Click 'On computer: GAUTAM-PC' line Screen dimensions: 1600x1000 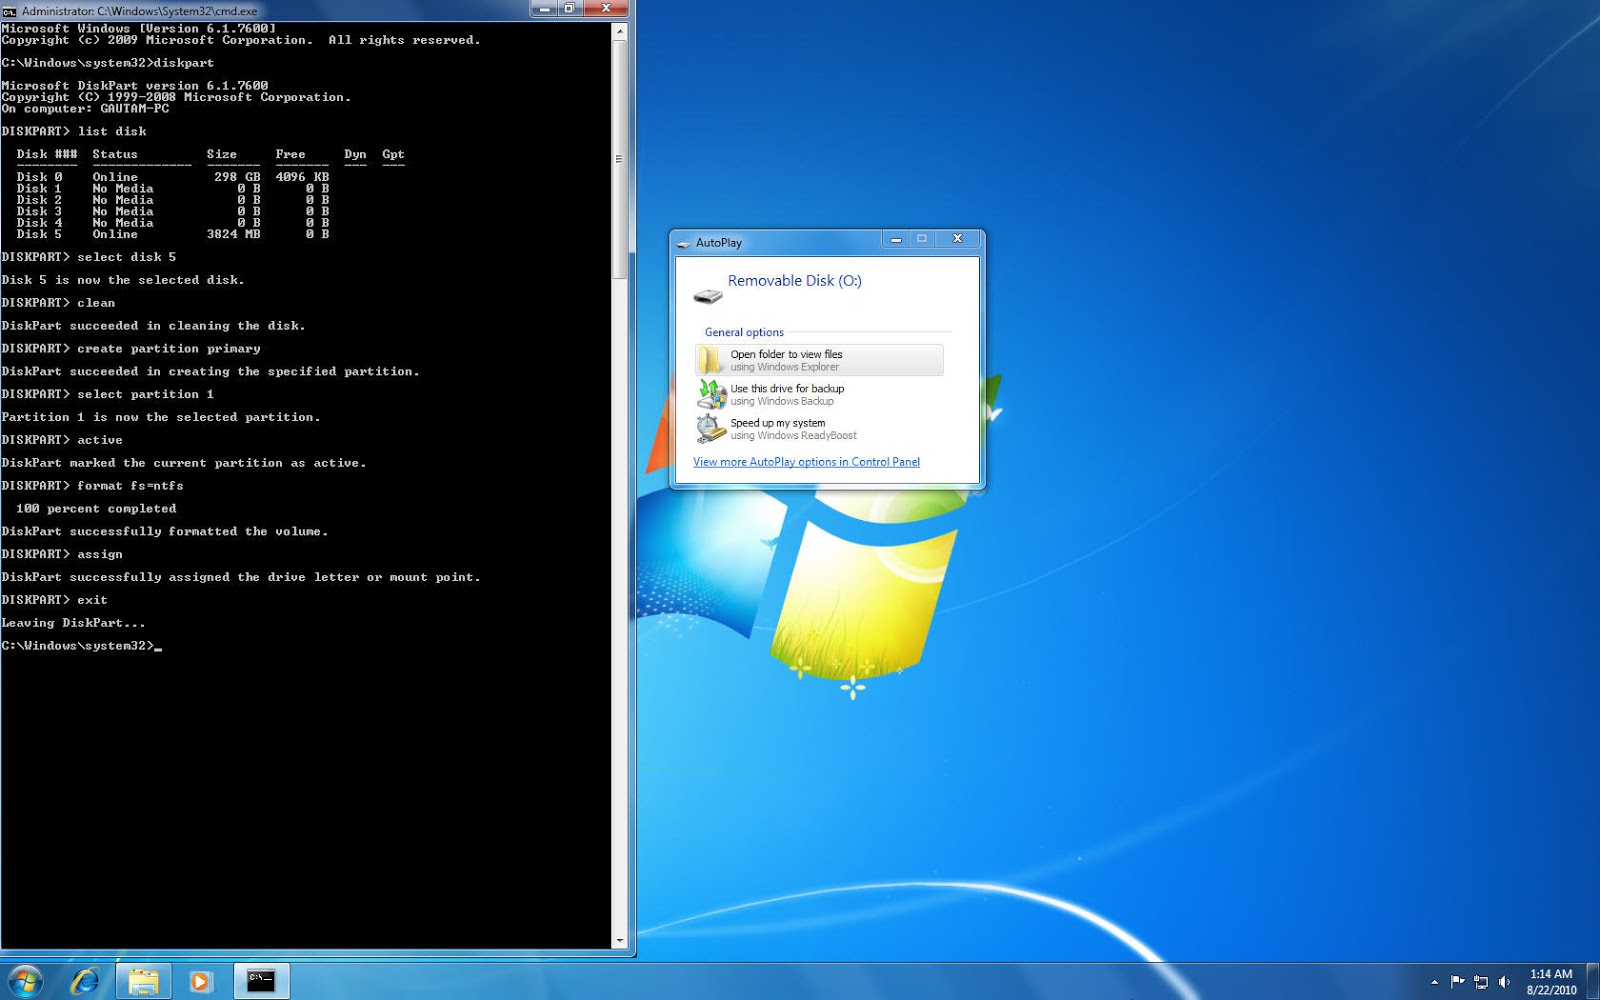tap(85, 108)
